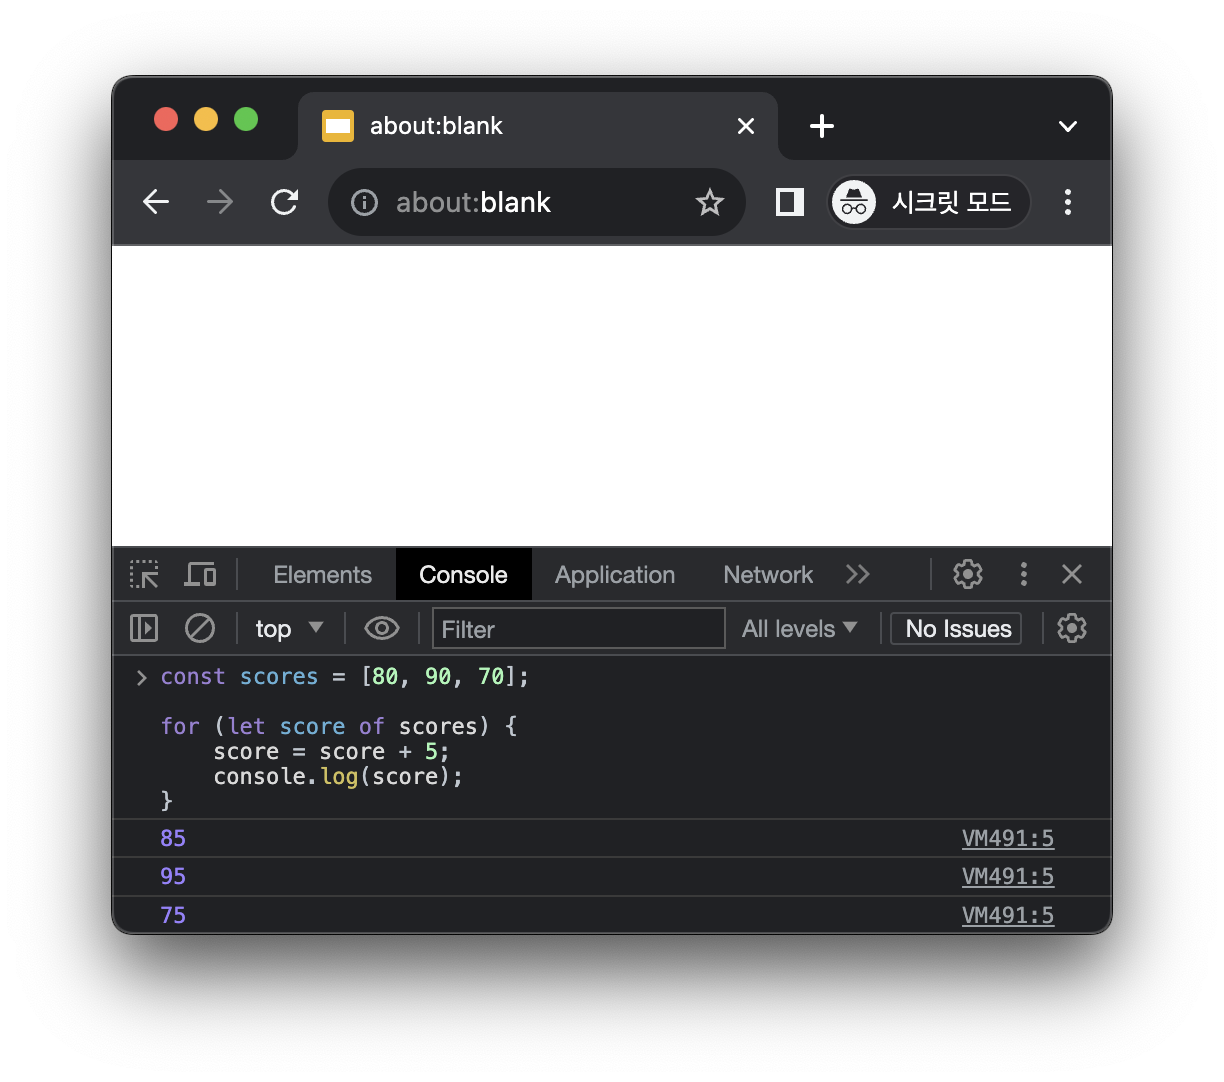Create a live expression with eye icon

tap(381, 628)
